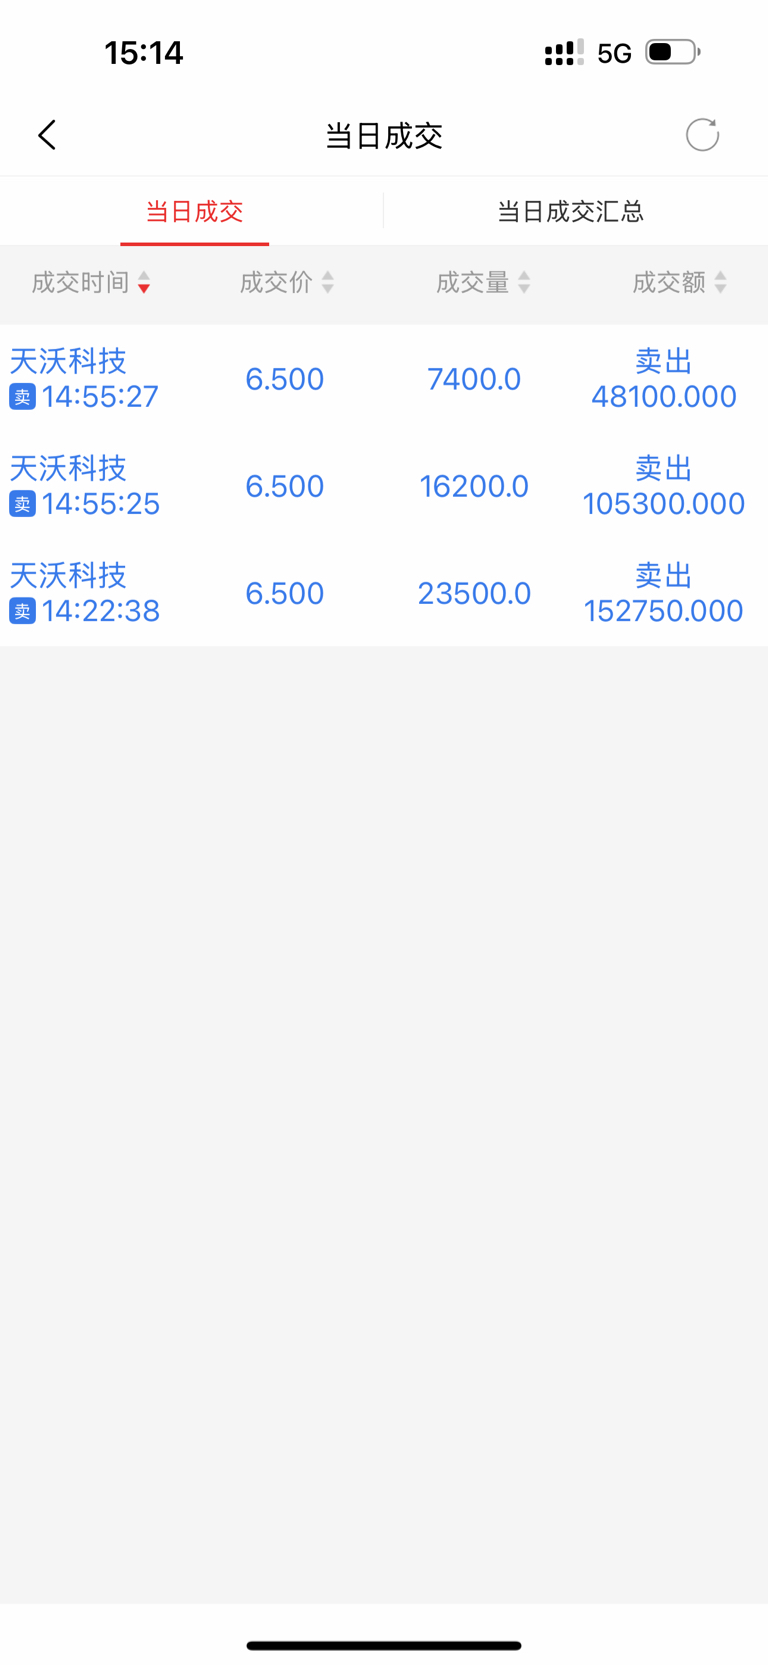Tap the home indicator bar at bottom
Screen dimensions: 768x1665
tap(384, 1645)
